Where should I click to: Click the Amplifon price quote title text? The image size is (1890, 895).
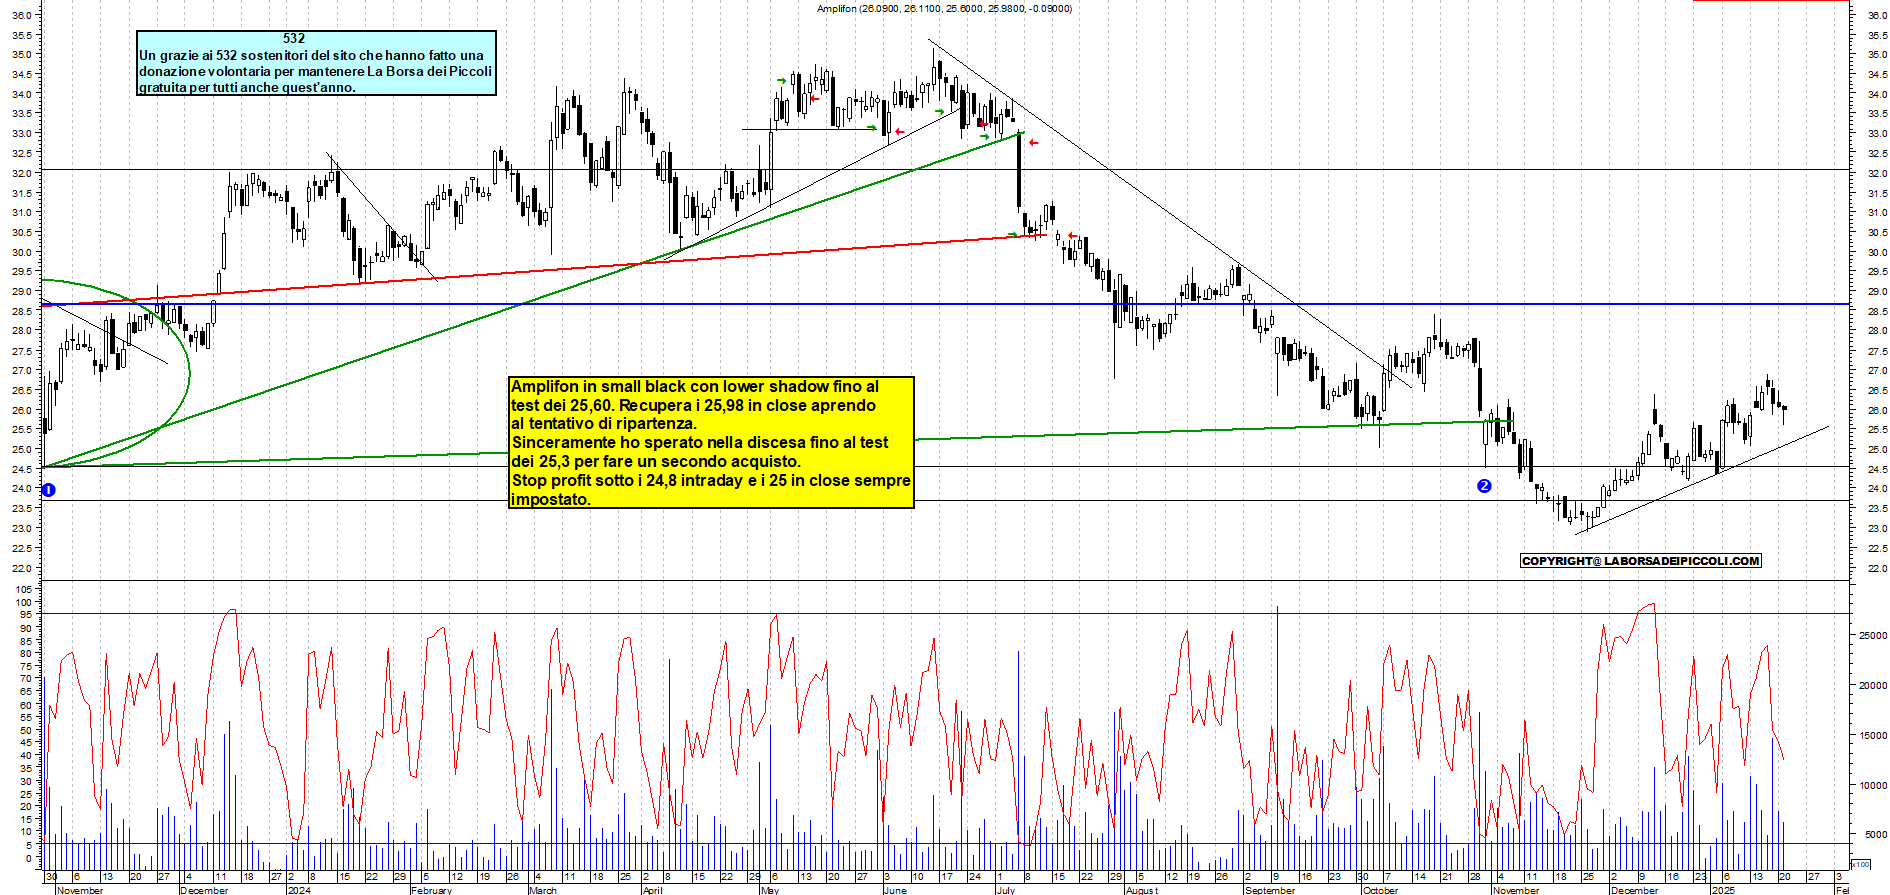(944, 8)
